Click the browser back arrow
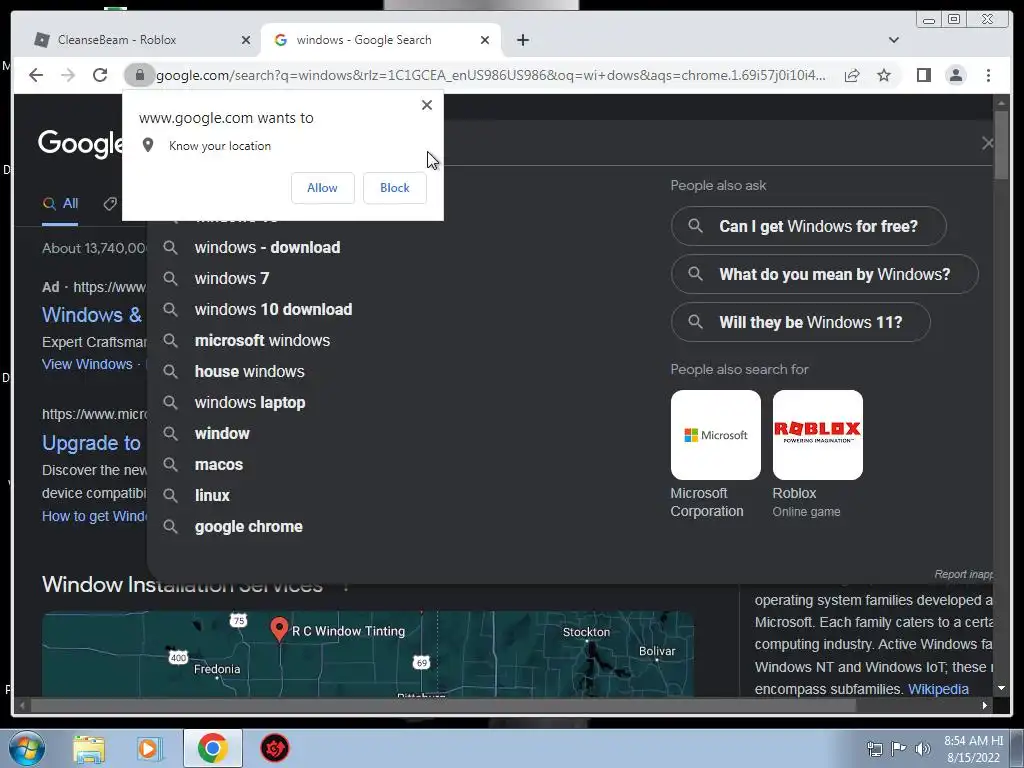The image size is (1024, 768). pos(36,75)
